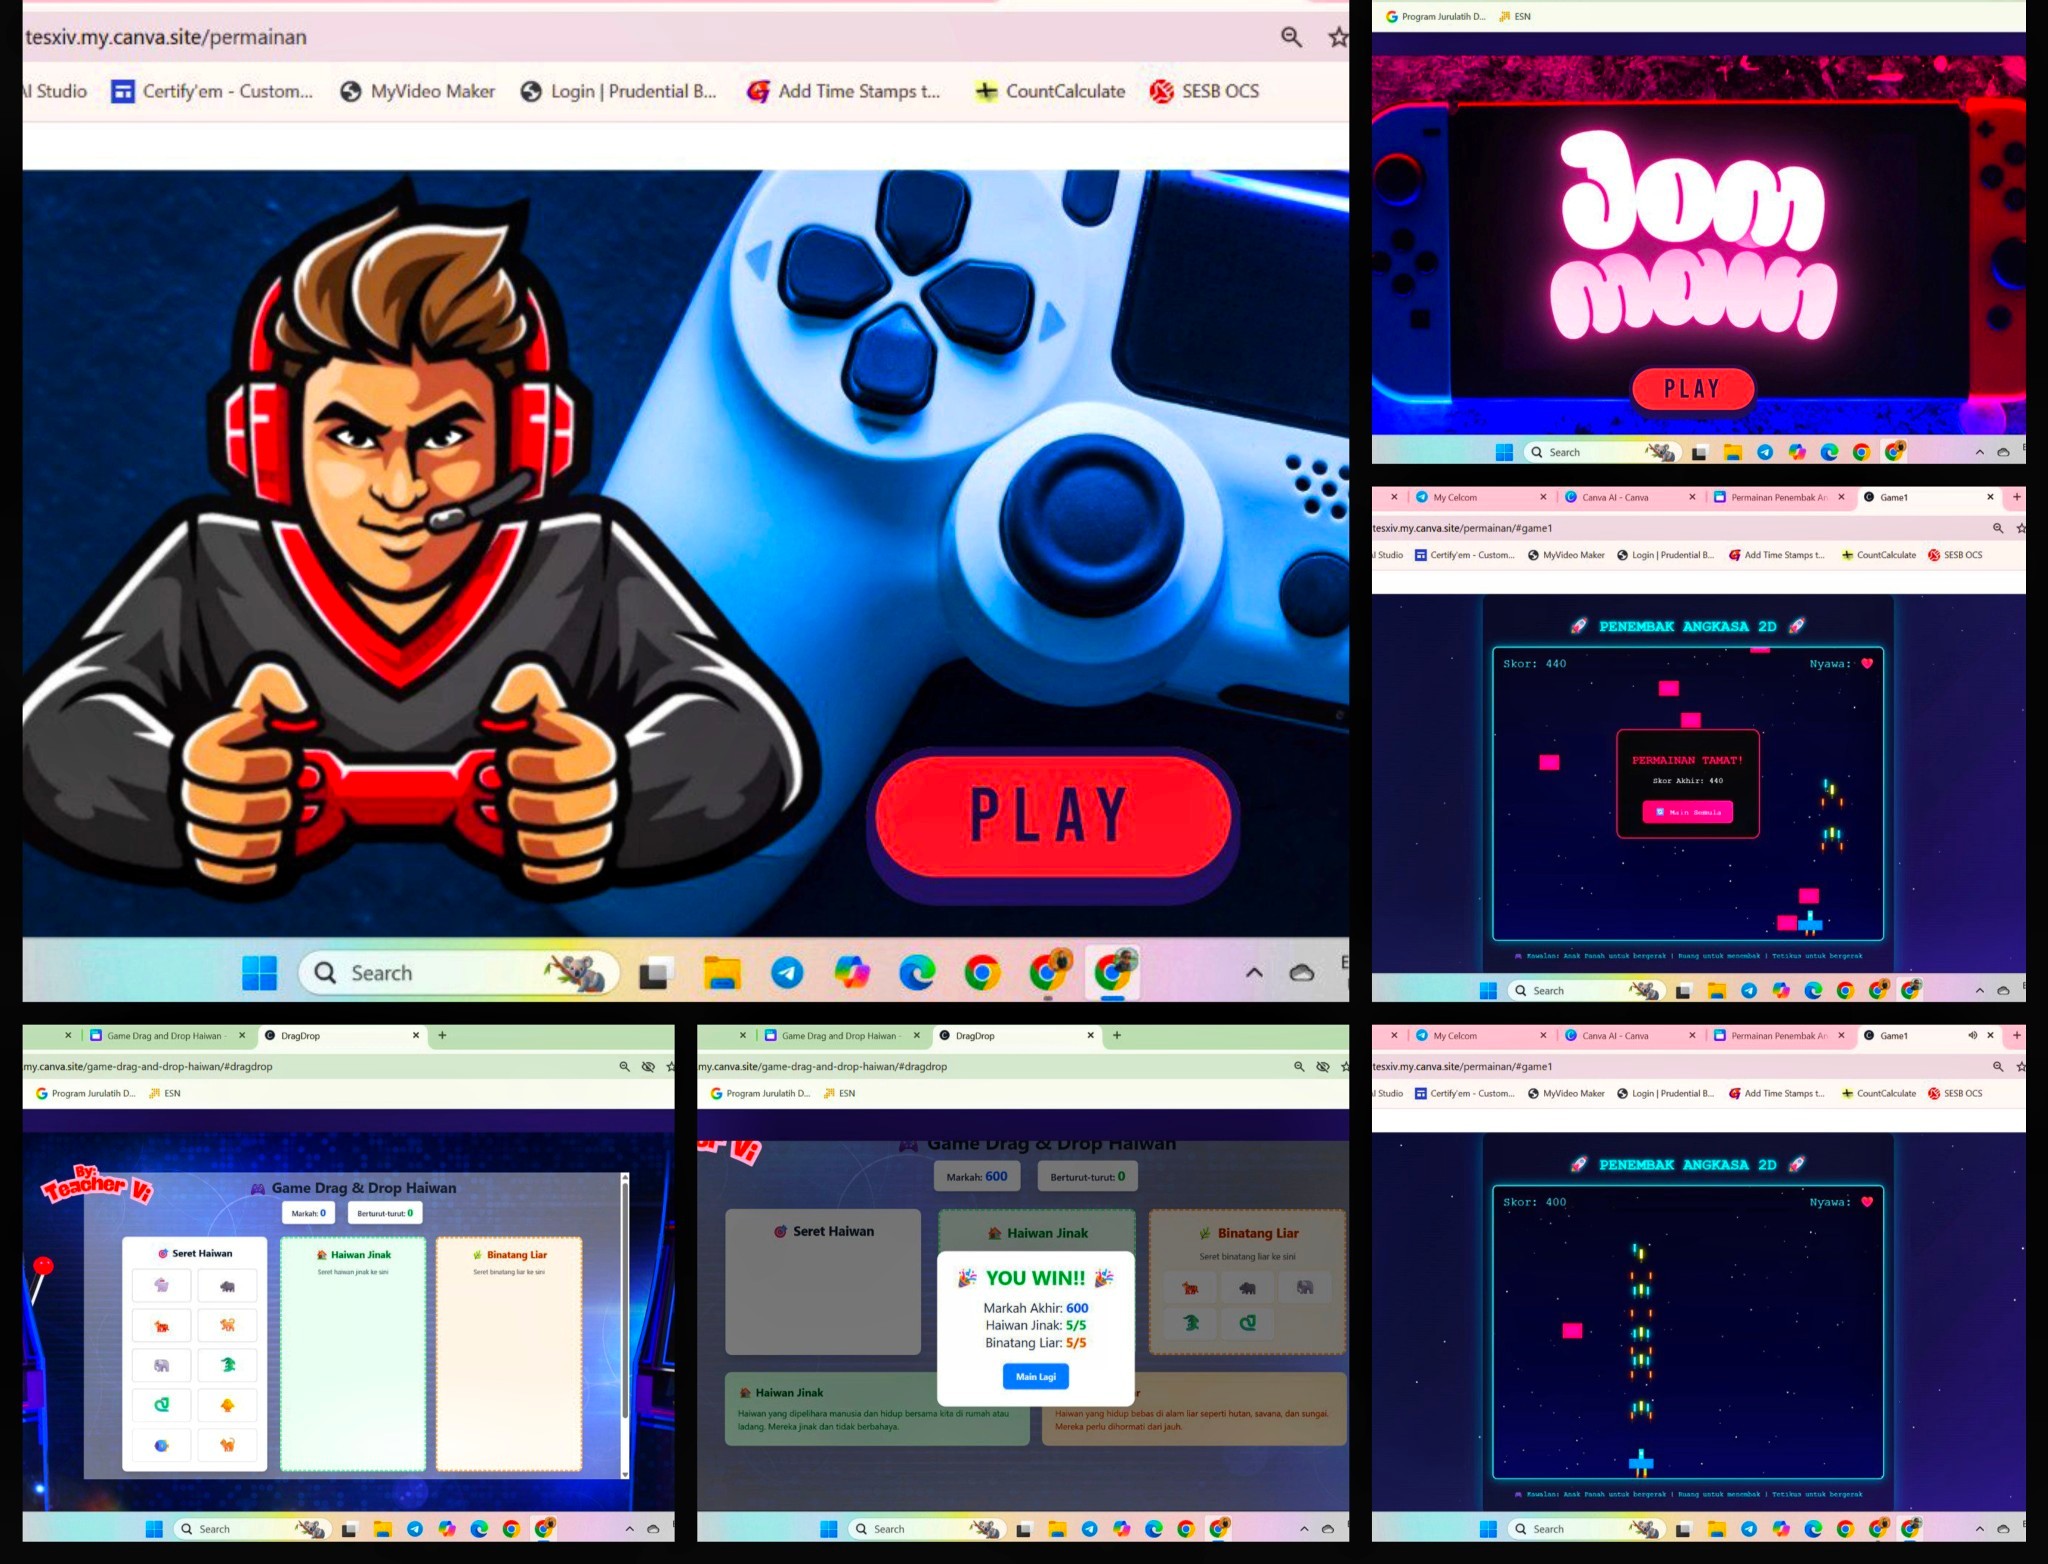Open Task View in the large window's taskbar
This screenshot has height=1564, width=2048.
coord(656,972)
